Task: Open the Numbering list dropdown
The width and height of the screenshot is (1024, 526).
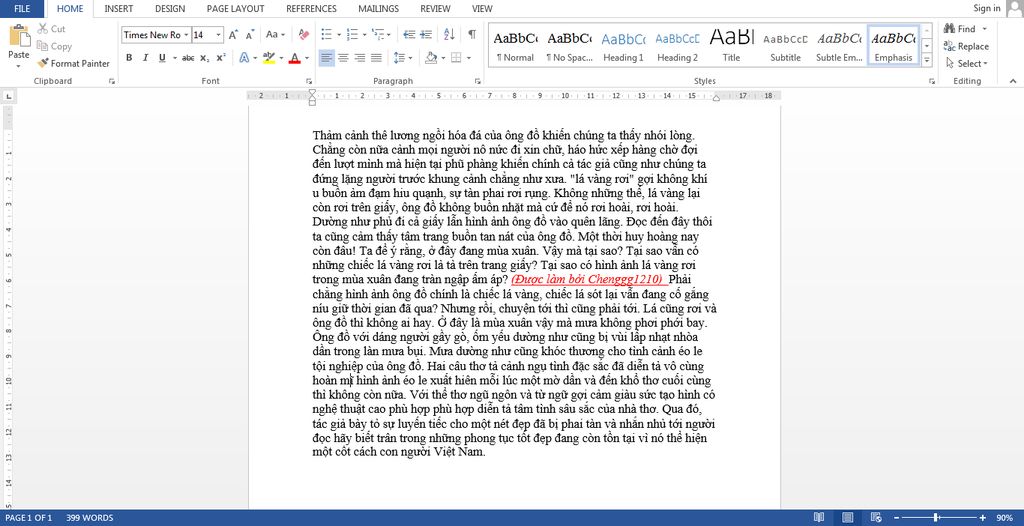Action: 364,35
